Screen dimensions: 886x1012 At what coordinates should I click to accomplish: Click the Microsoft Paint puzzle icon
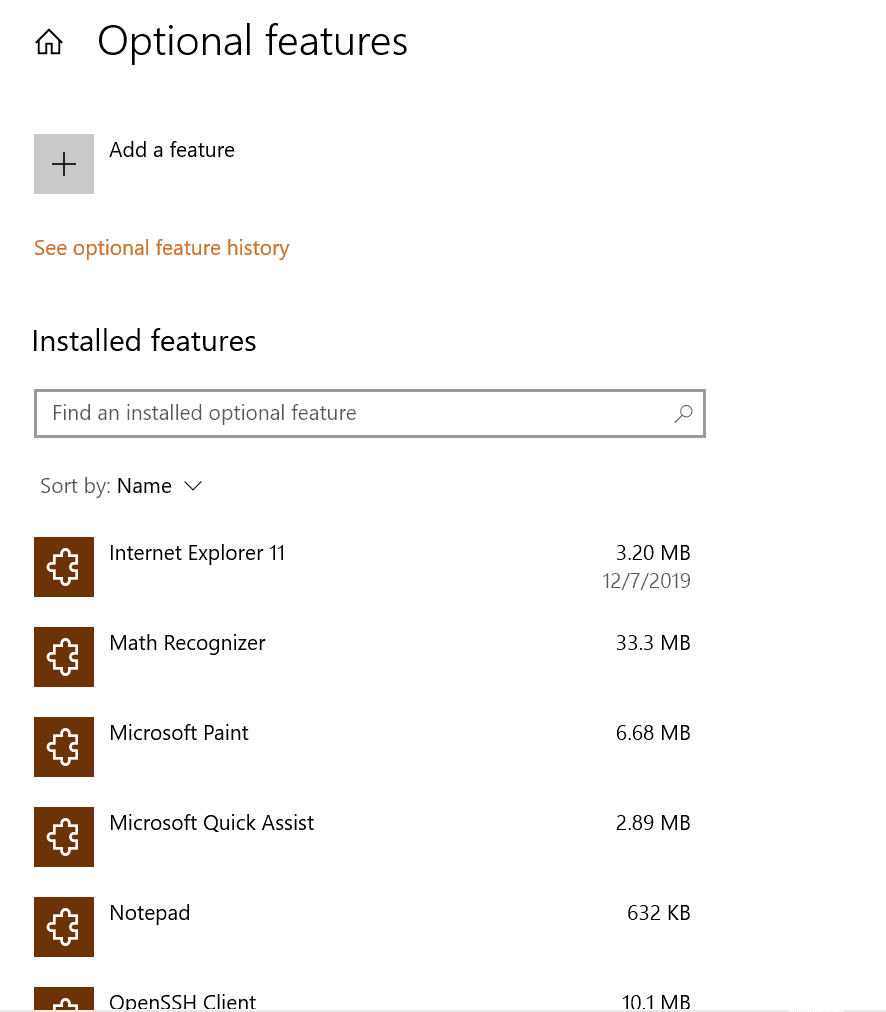click(64, 747)
